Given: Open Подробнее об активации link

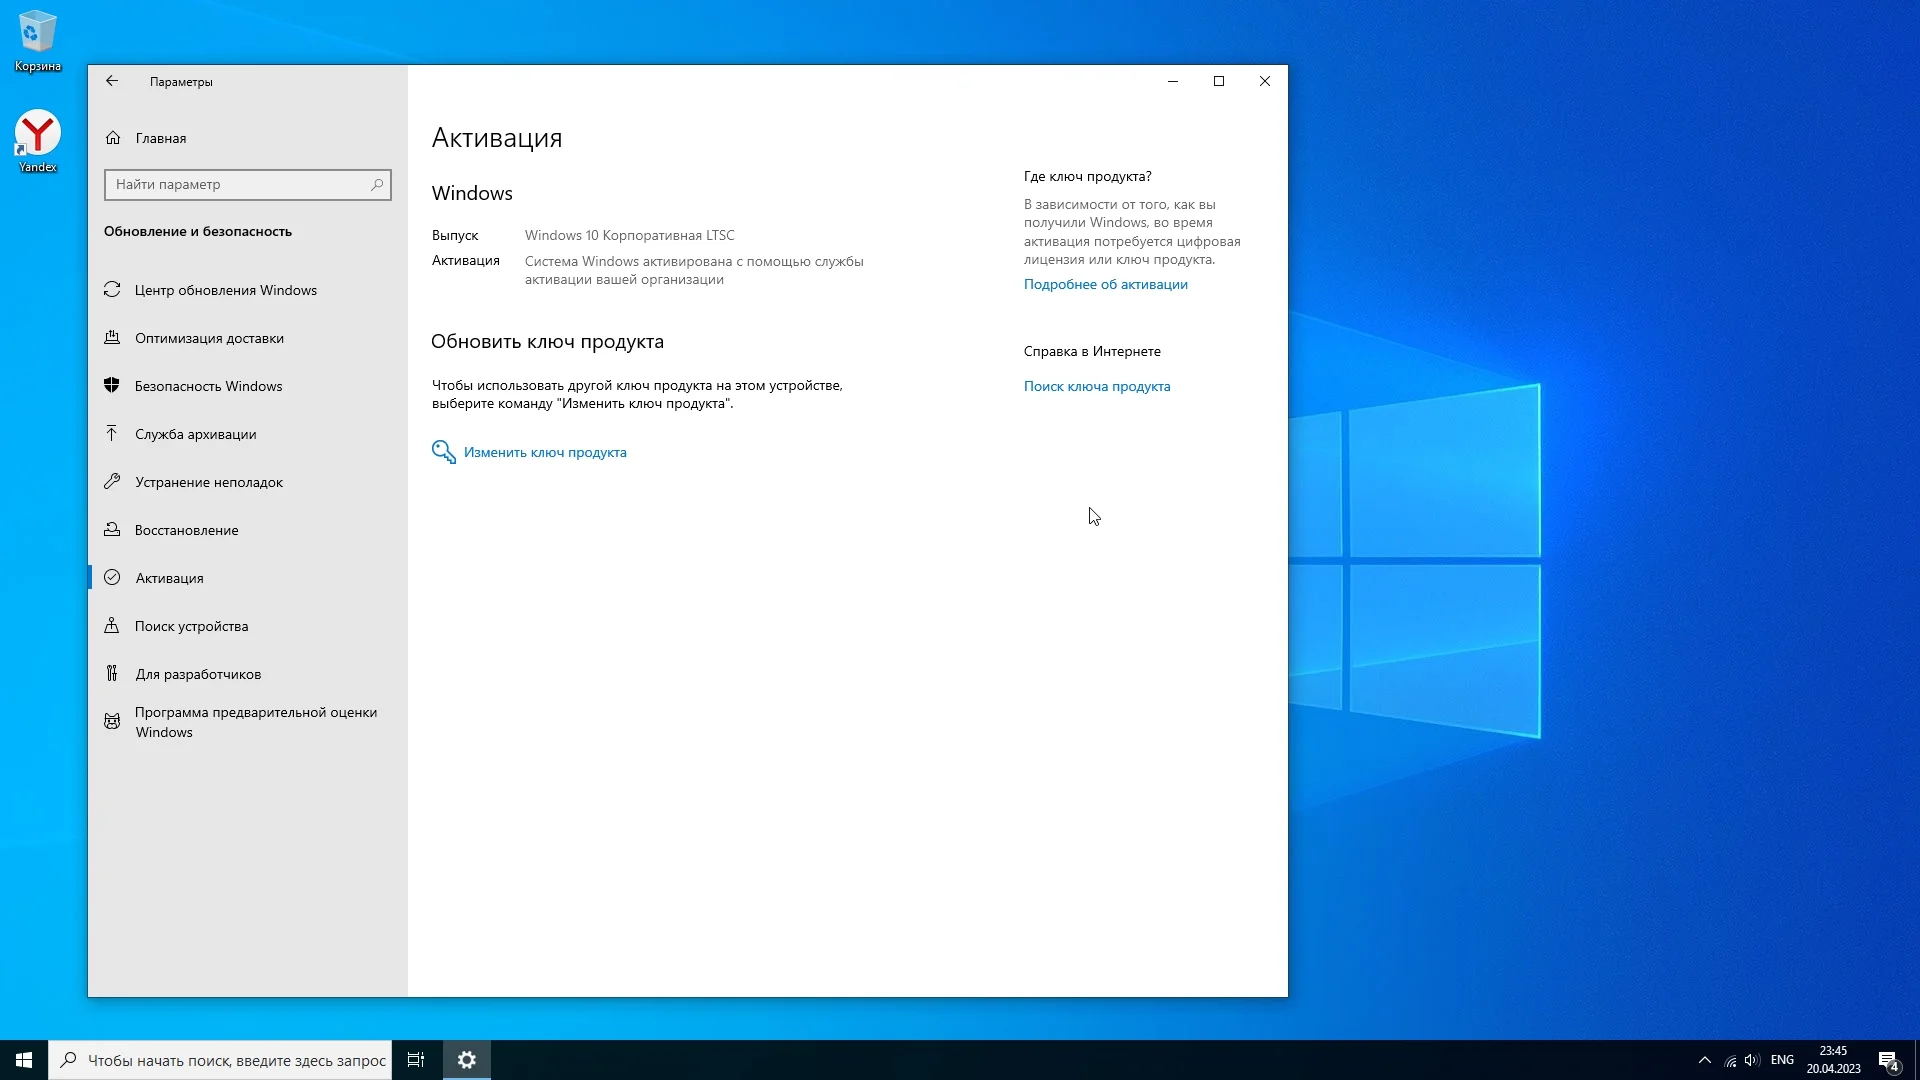Looking at the screenshot, I should 1105,285.
